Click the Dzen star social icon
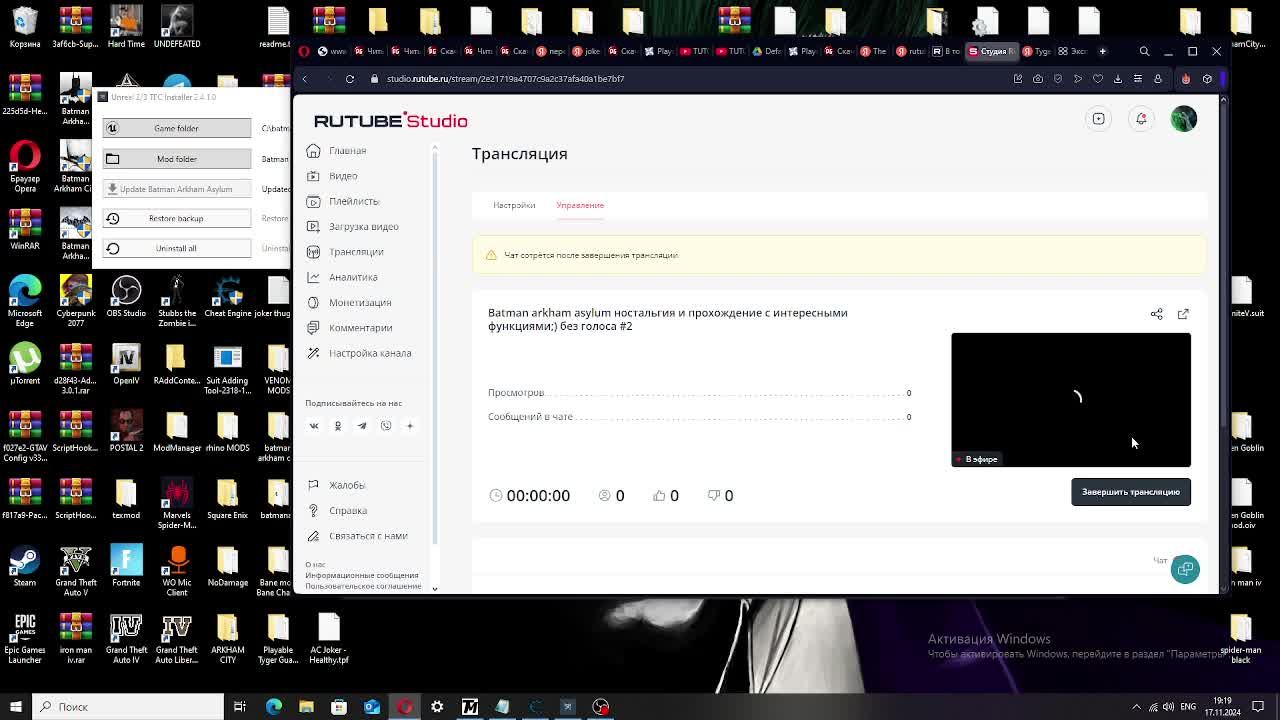This screenshot has height=720, width=1280. 410,426
